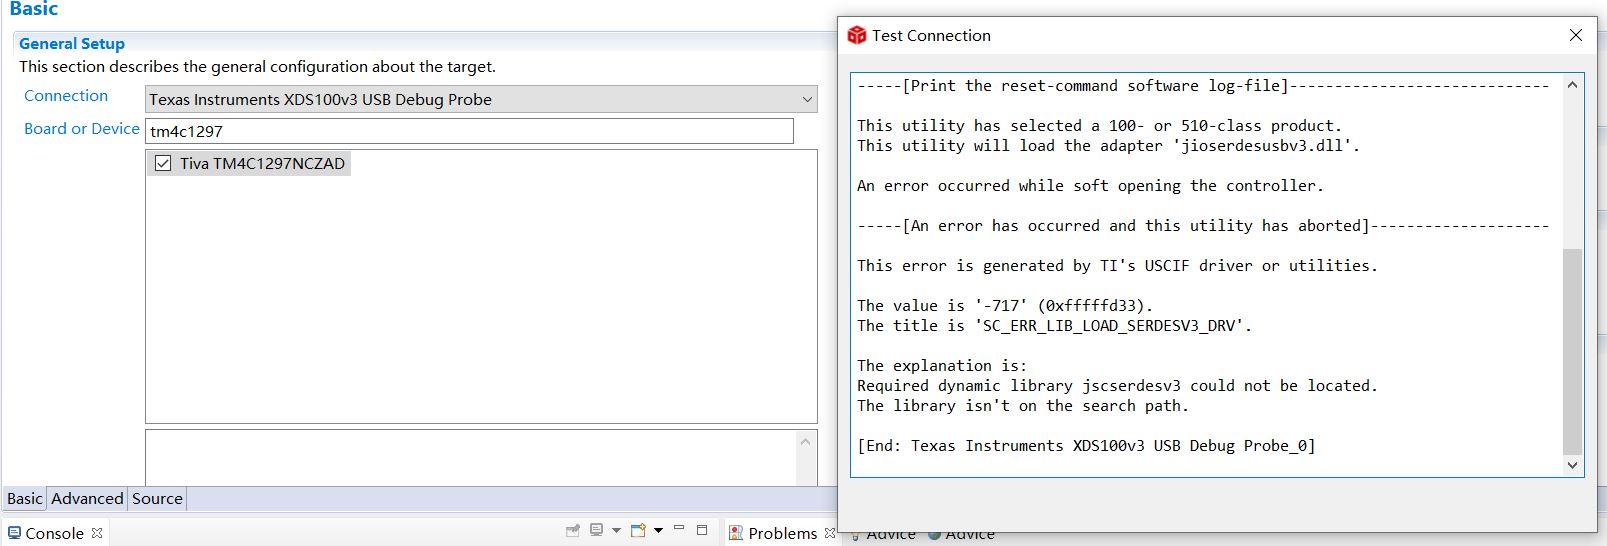The image size is (1607, 546).
Task: Click 'This utility will load the adapter' line
Action: point(1108,146)
